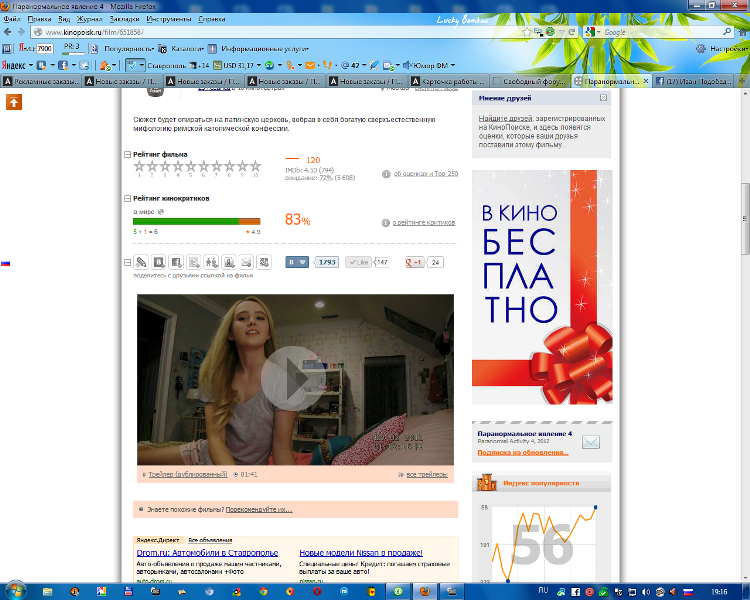The height and width of the screenshot is (600, 750).
Task: Open Windows Start menu orb
Action: click(x=14, y=591)
